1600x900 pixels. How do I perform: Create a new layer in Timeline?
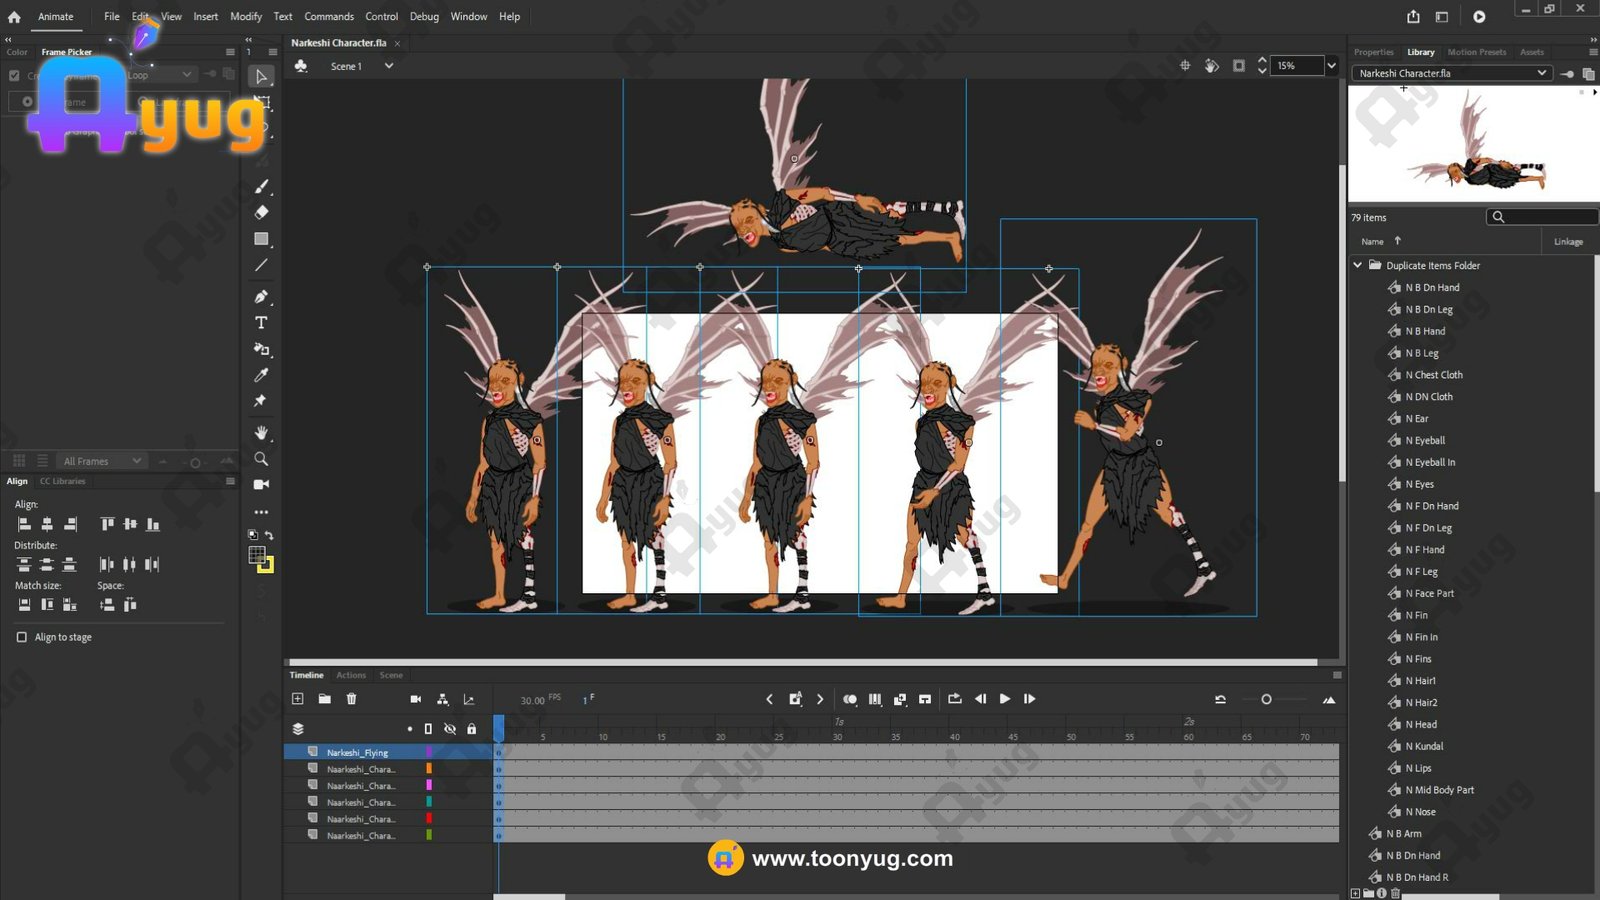pyautogui.click(x=297, y=699)
